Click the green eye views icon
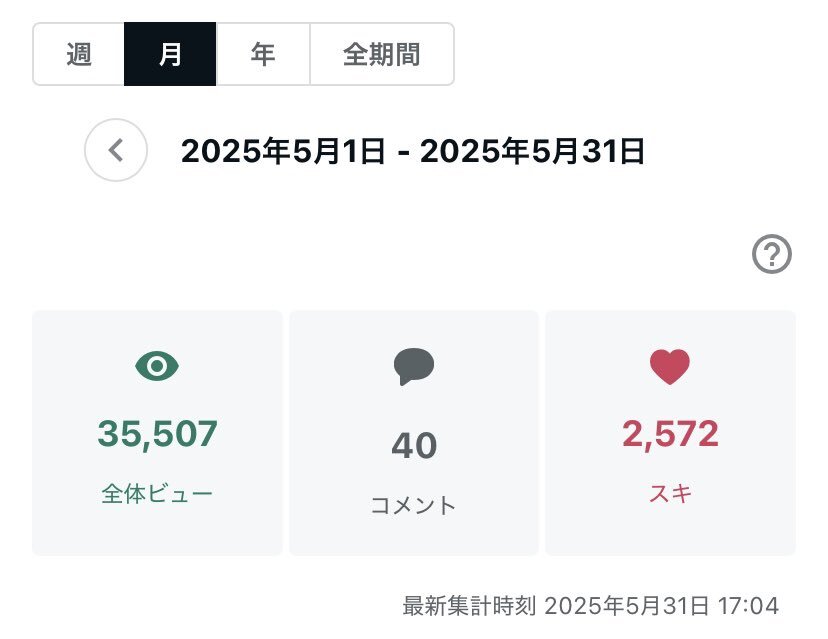Viewport: 828px width, 639px height. click(157, 366)
